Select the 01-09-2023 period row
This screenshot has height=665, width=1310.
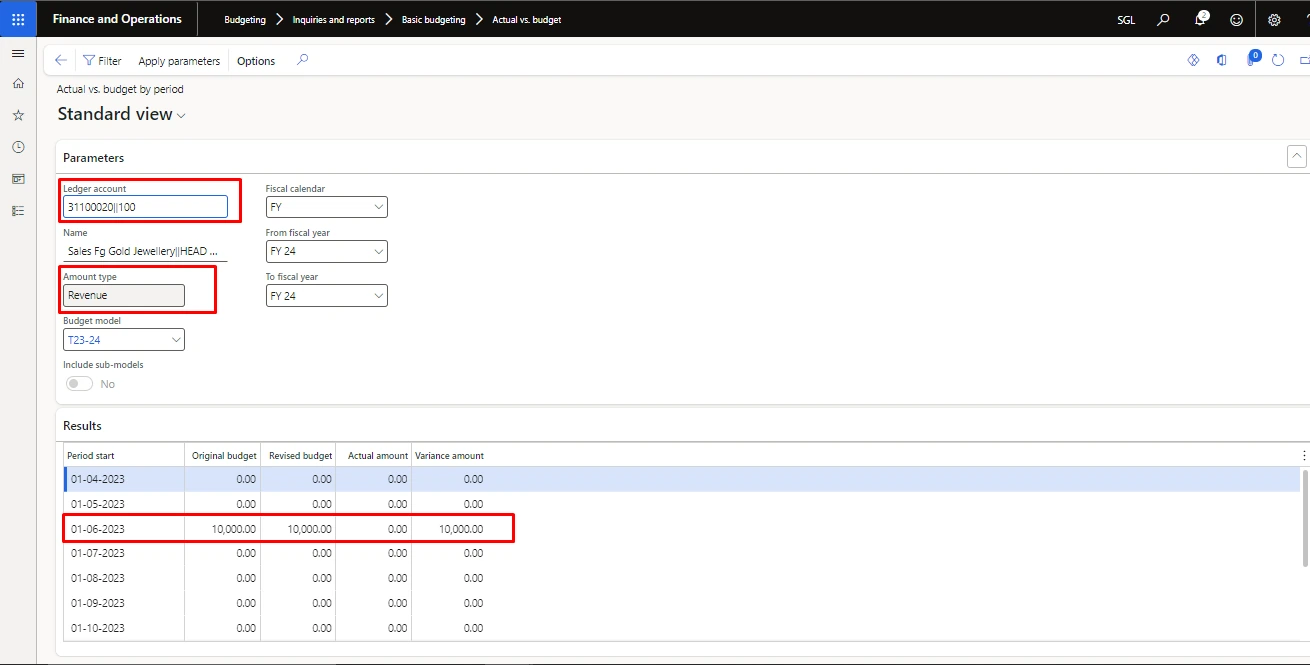click(681, 603)
